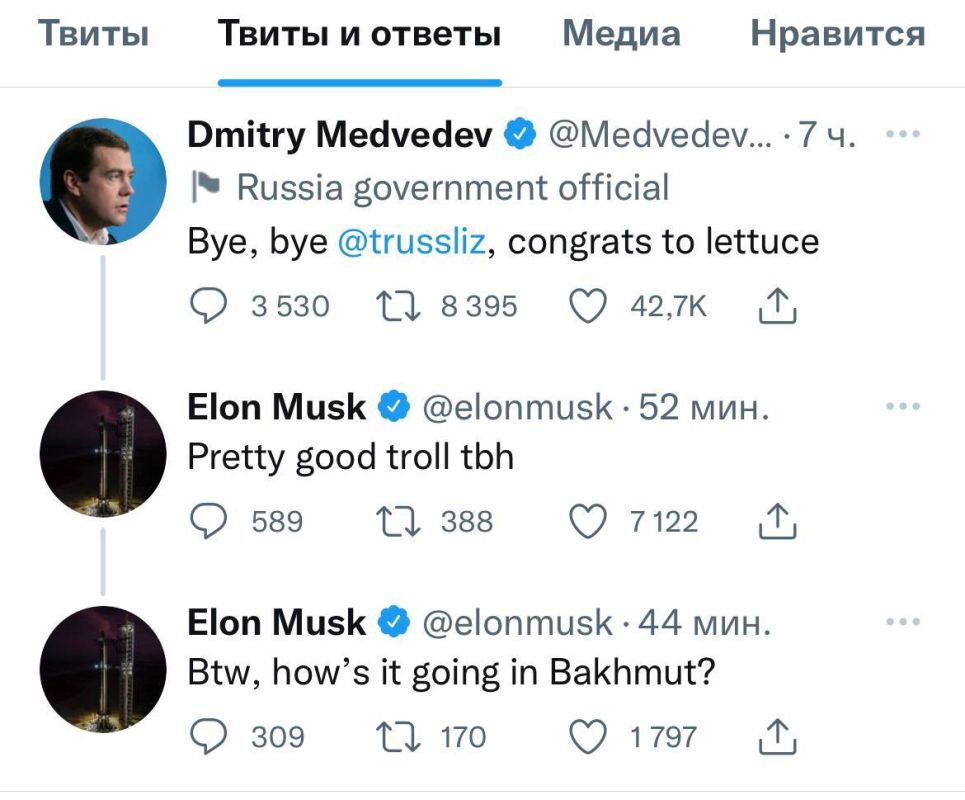Switch to the Медиа tab
Image resolution: width=965 pixels, height=800 pixels.
click(x=621, y=33)
